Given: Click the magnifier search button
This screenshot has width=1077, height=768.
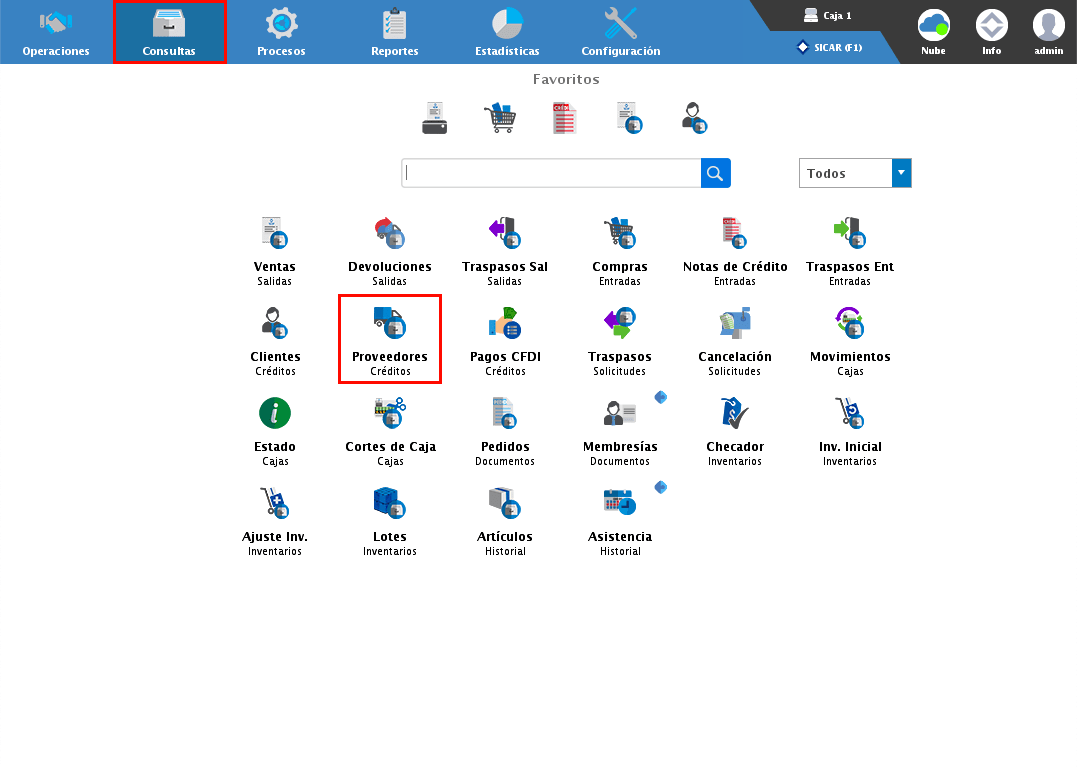Looking at the screenshot, I should click(x=715, y=173).
